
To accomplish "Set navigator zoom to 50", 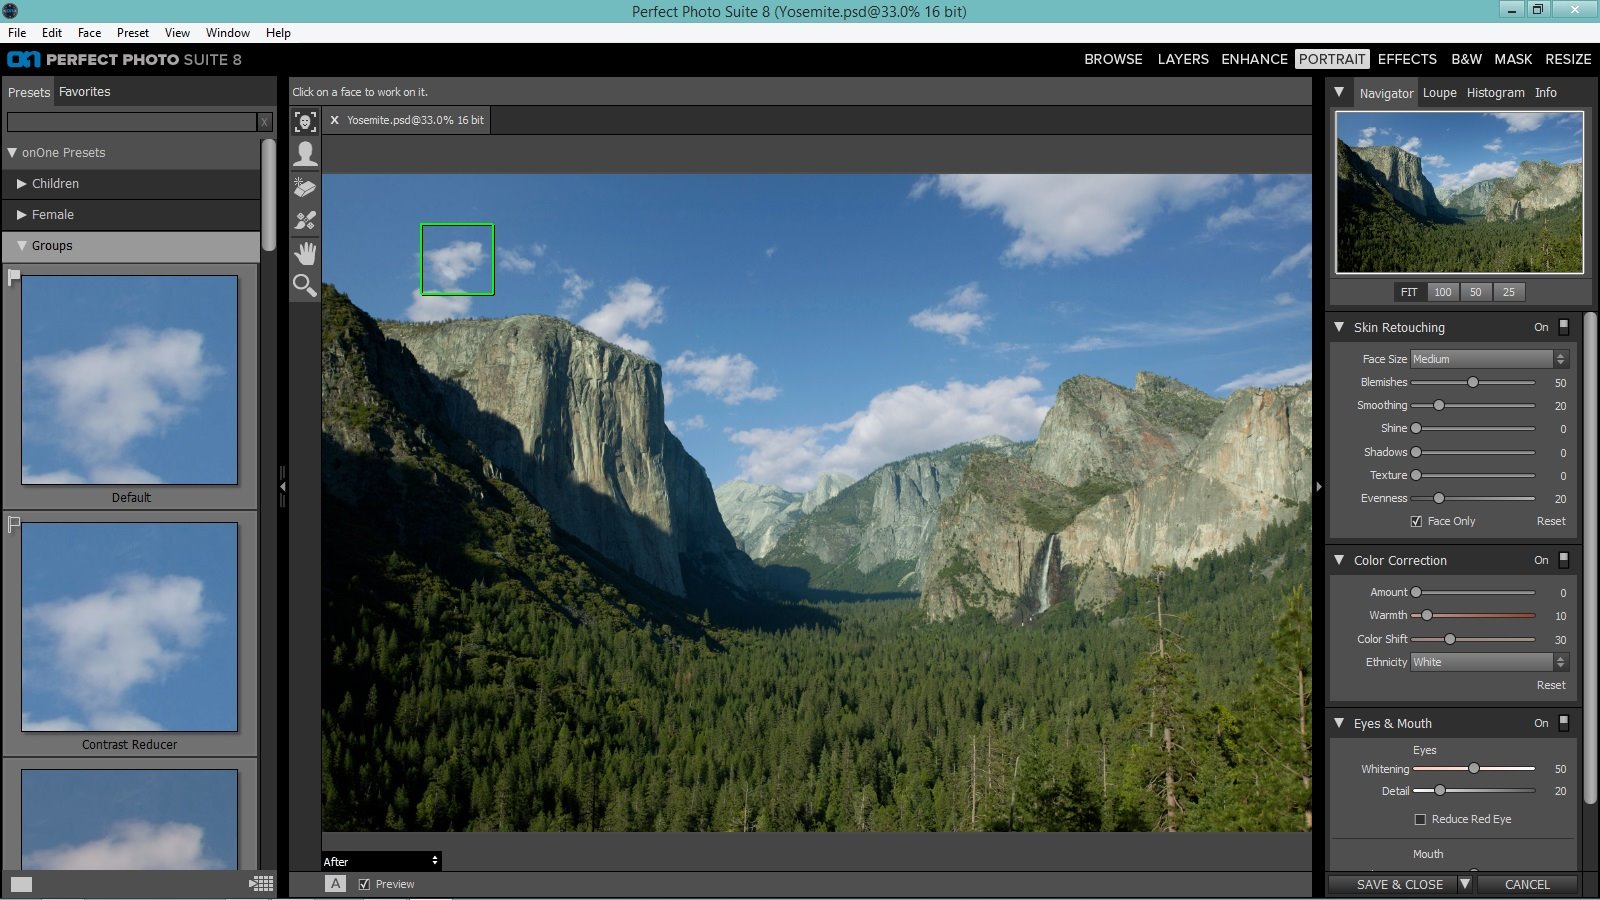I will pos(1475,292).
